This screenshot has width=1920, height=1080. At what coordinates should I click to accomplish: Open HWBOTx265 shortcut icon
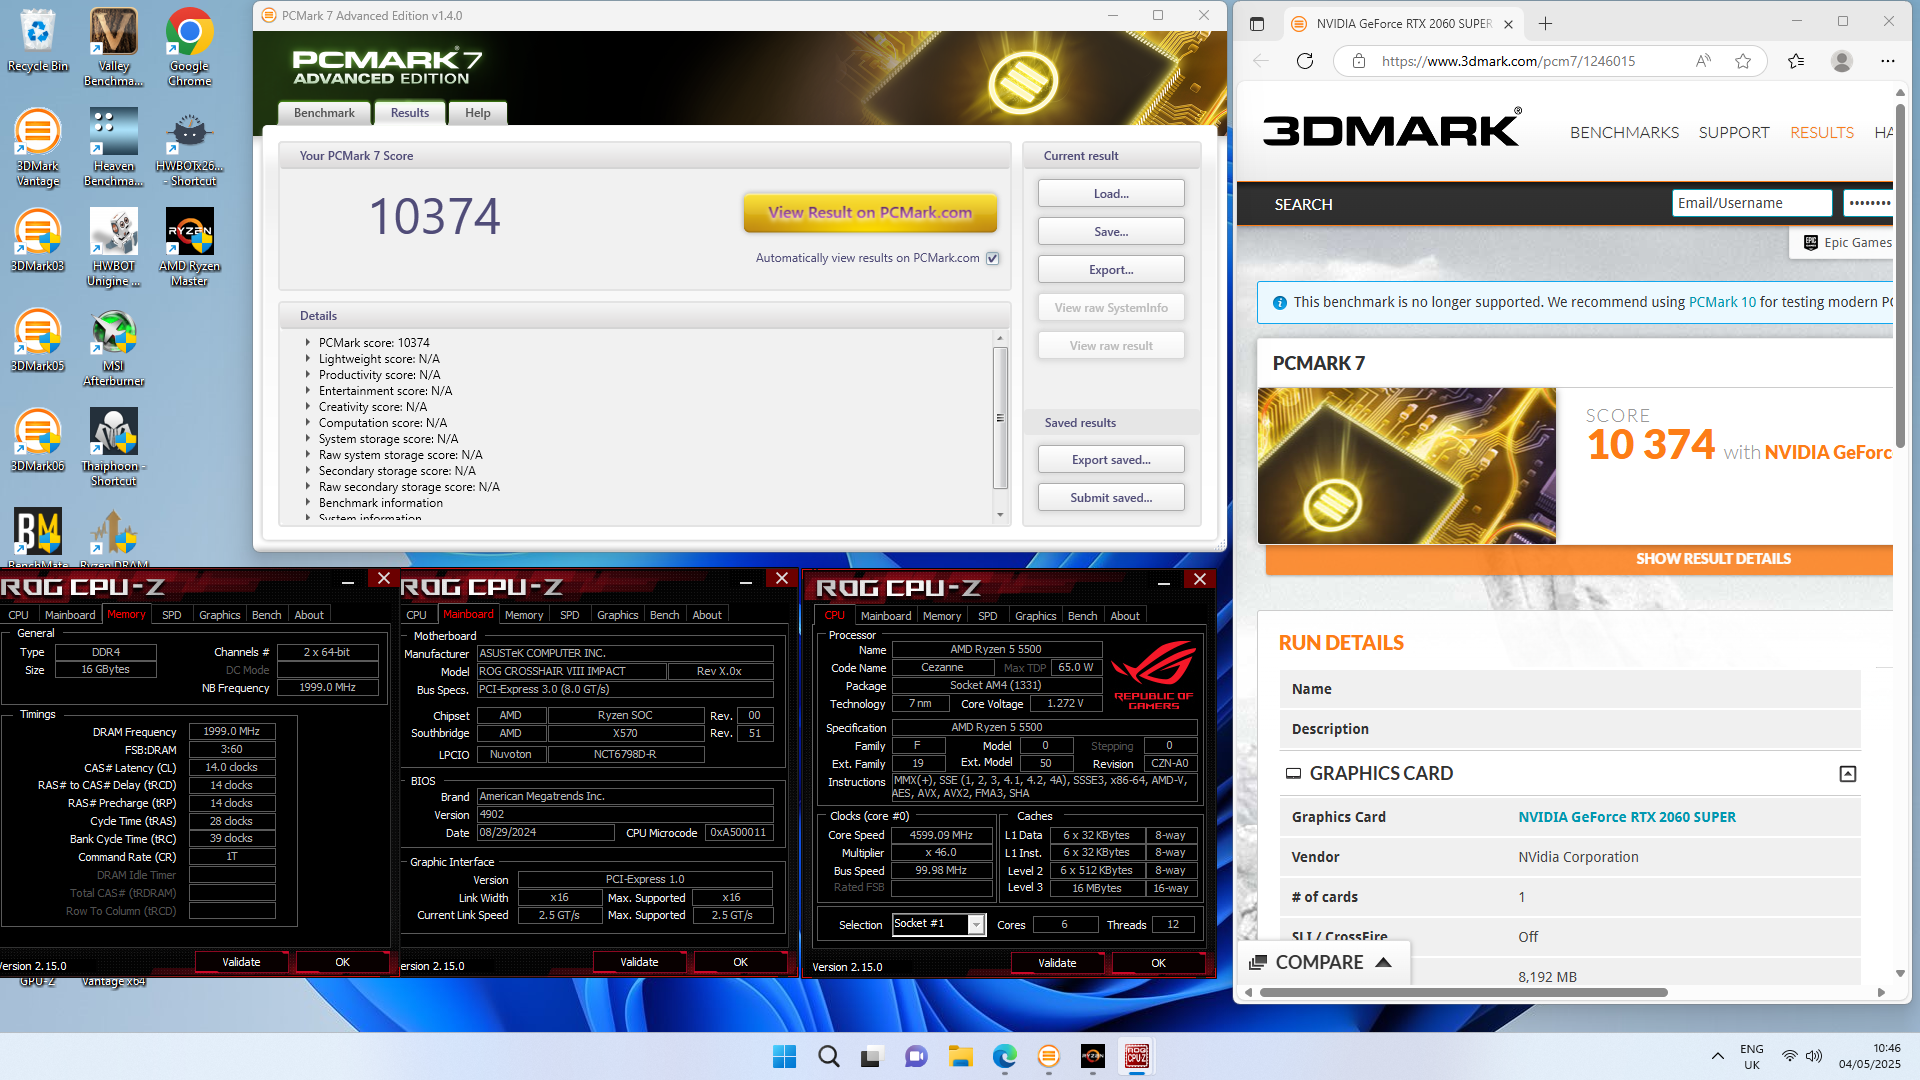point(189,147)
